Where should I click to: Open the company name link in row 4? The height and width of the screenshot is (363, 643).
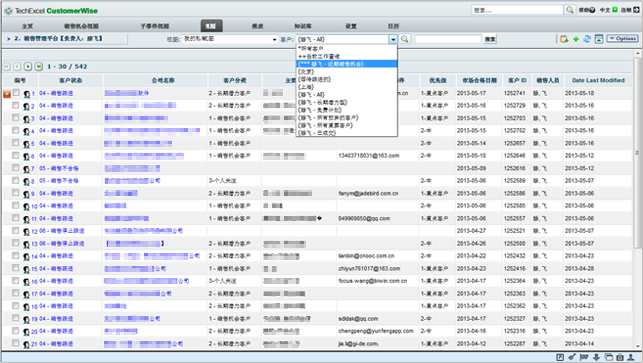click(x=152, y=130)
